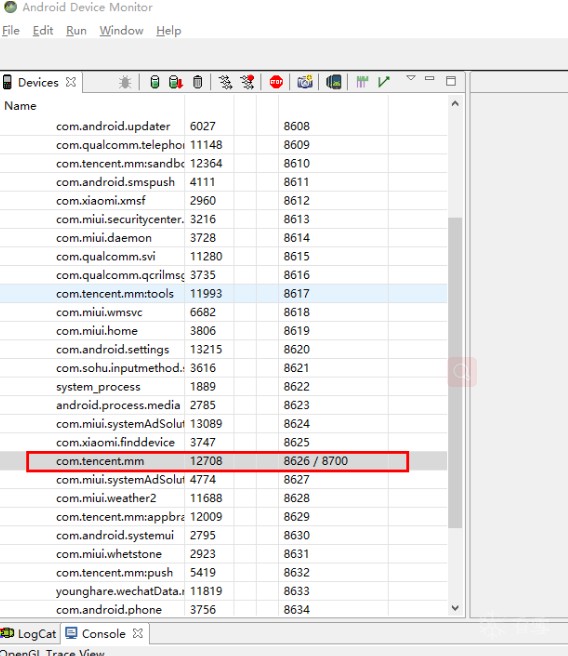Screen dimensions: 568x656
Task: Click Dump View Hierarchy for UI Automator icon
Action: click(334, 82)
